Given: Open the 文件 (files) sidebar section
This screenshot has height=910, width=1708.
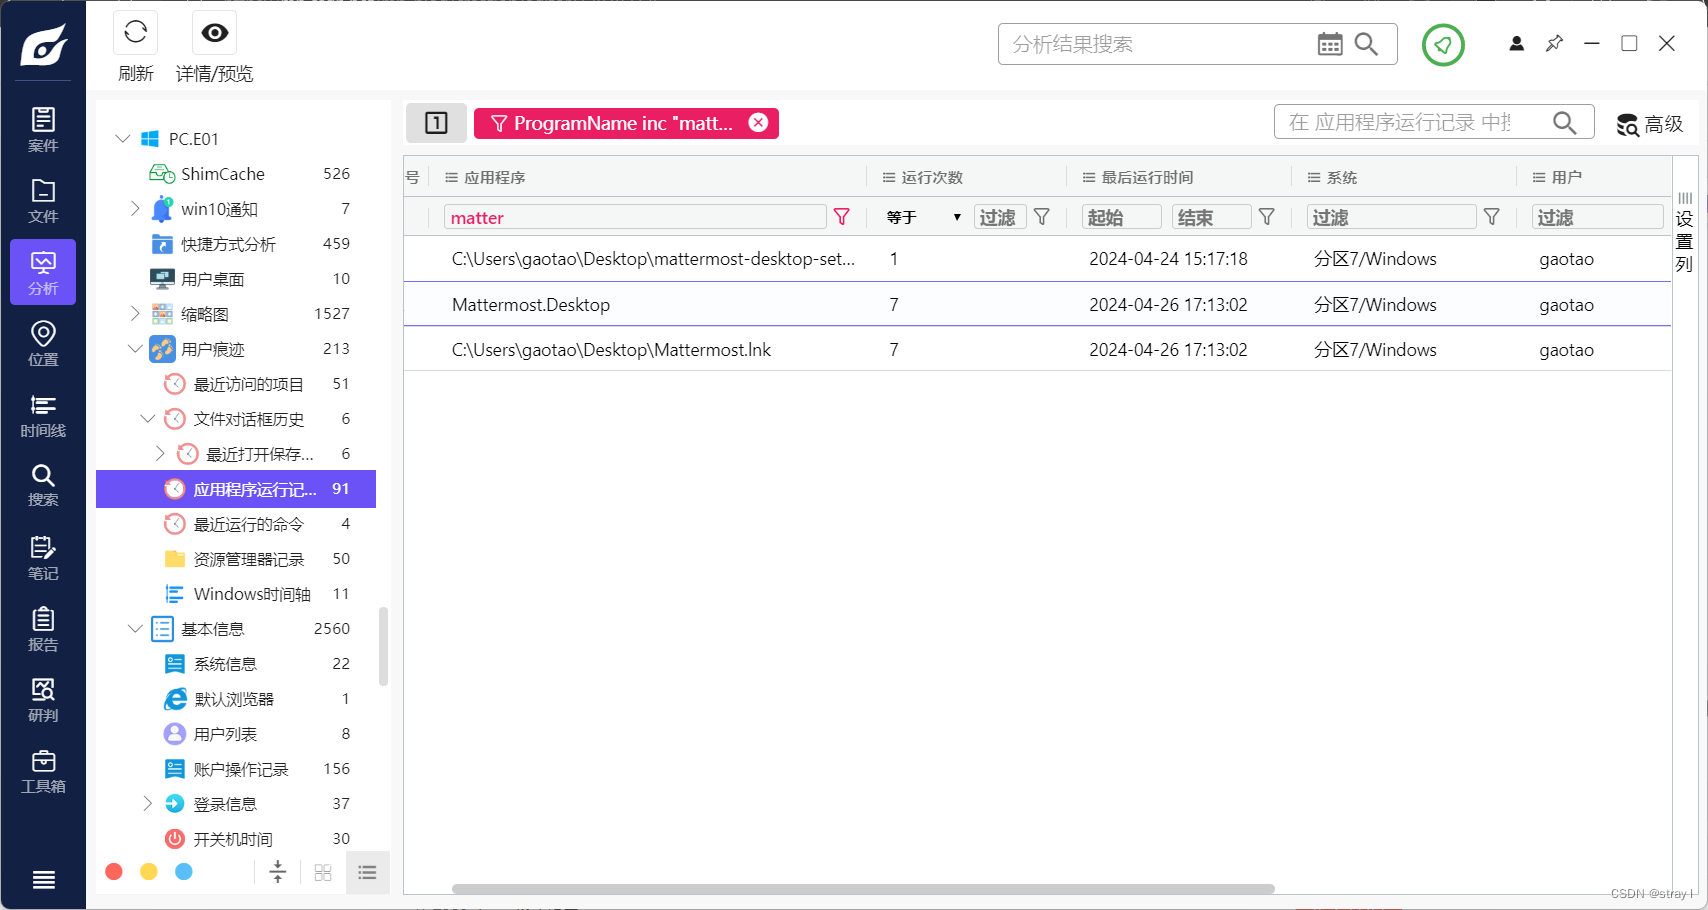Looking at the screenshot, I should [43, 200].
